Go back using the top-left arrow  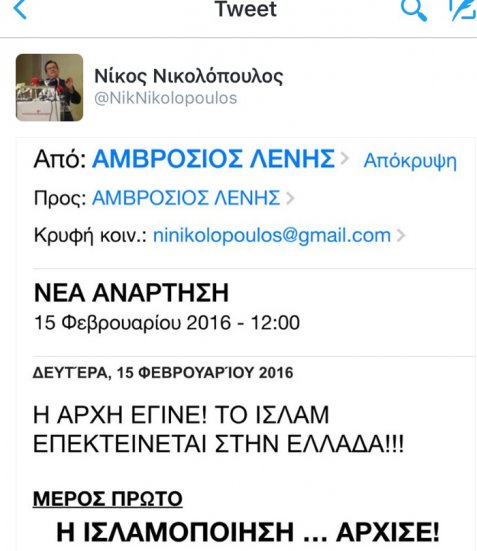(20, 9)
